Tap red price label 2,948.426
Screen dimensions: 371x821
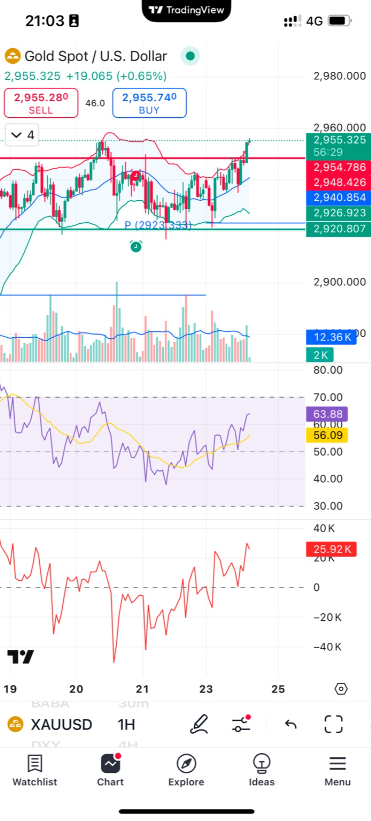(338, 183)
